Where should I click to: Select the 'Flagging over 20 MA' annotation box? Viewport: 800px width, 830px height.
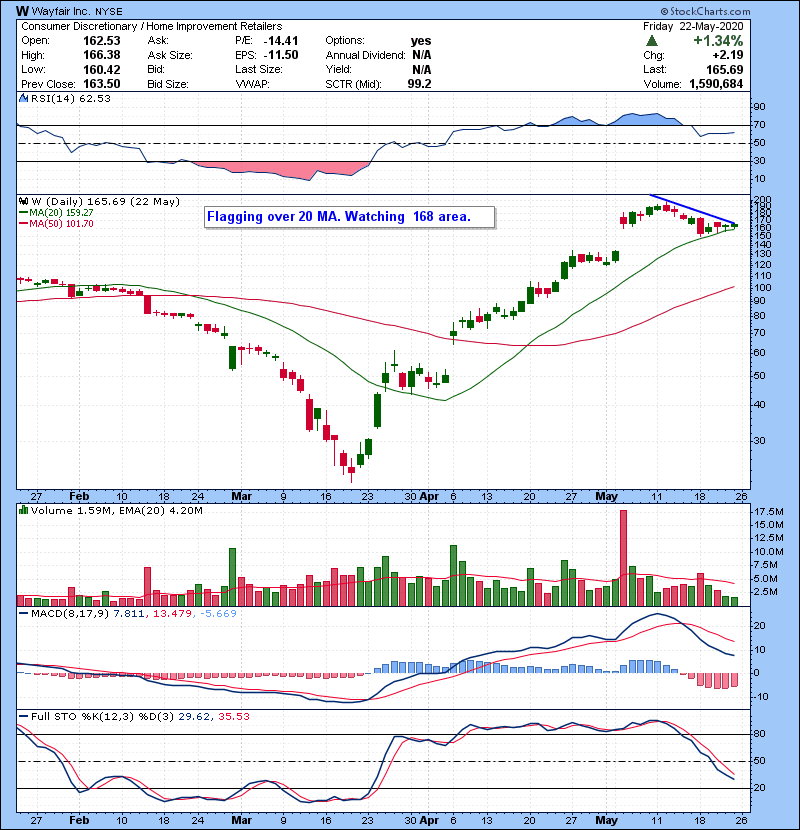(349, 217)
